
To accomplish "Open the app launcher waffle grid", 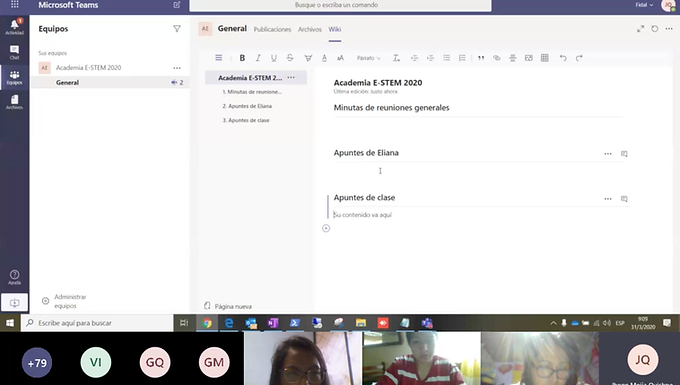I will (14, 4).
